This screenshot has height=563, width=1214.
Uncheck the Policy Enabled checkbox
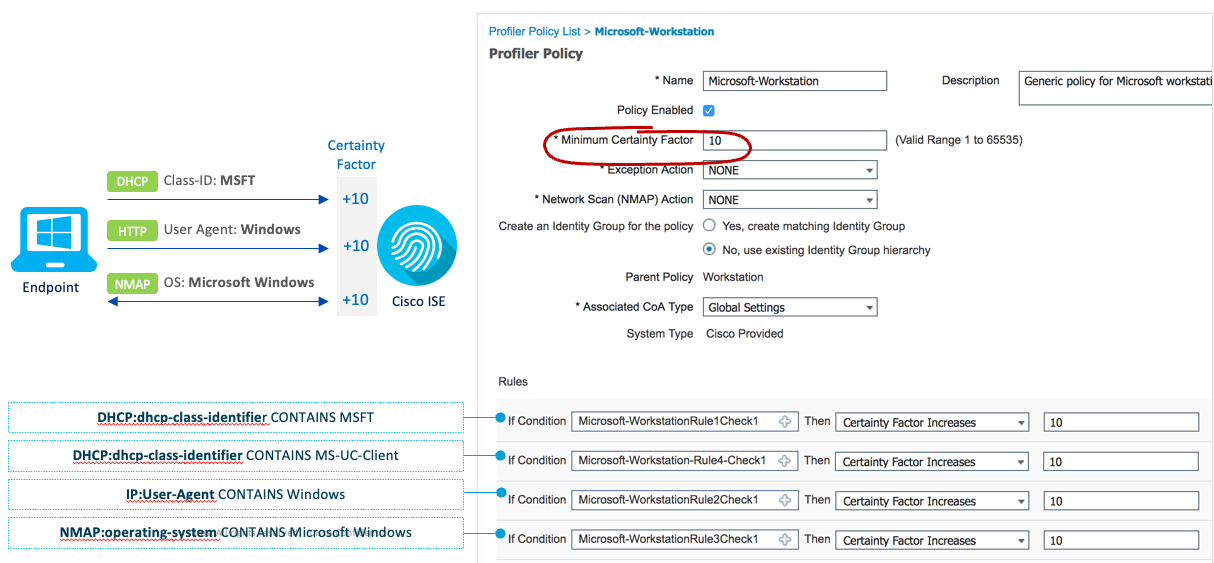709,110
